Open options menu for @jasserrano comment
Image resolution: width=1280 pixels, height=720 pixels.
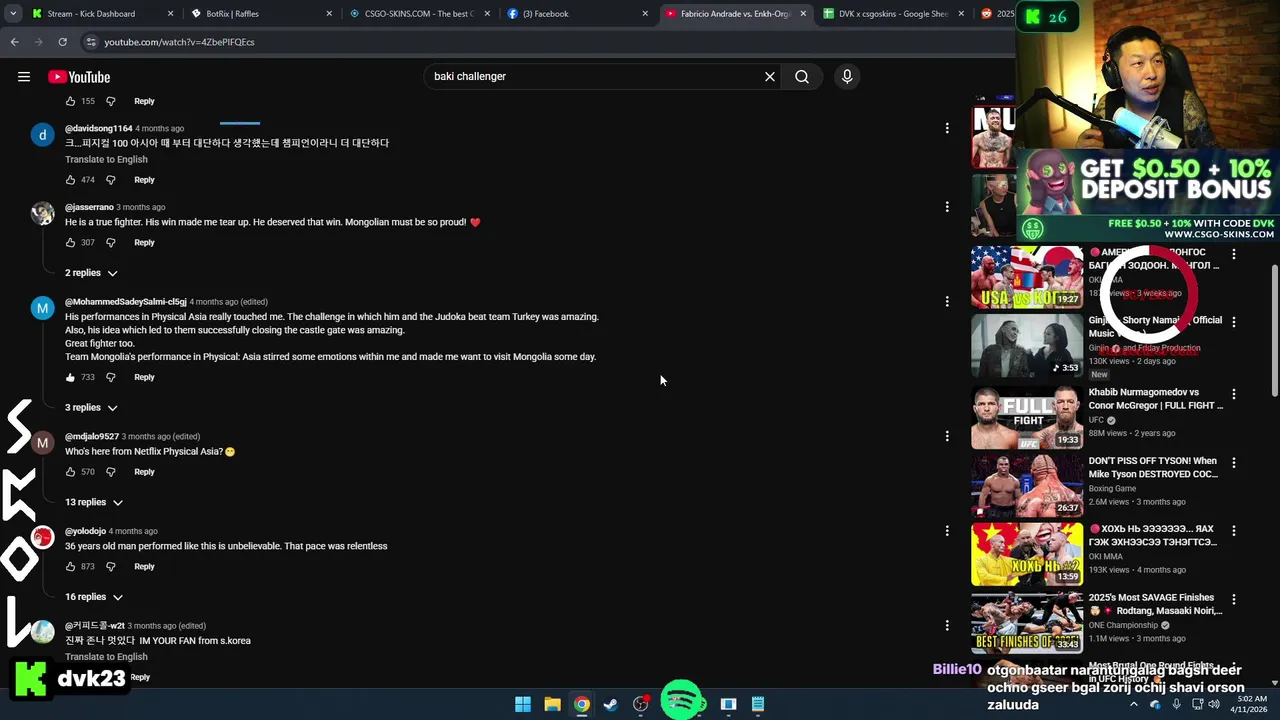tap(947, 207)
